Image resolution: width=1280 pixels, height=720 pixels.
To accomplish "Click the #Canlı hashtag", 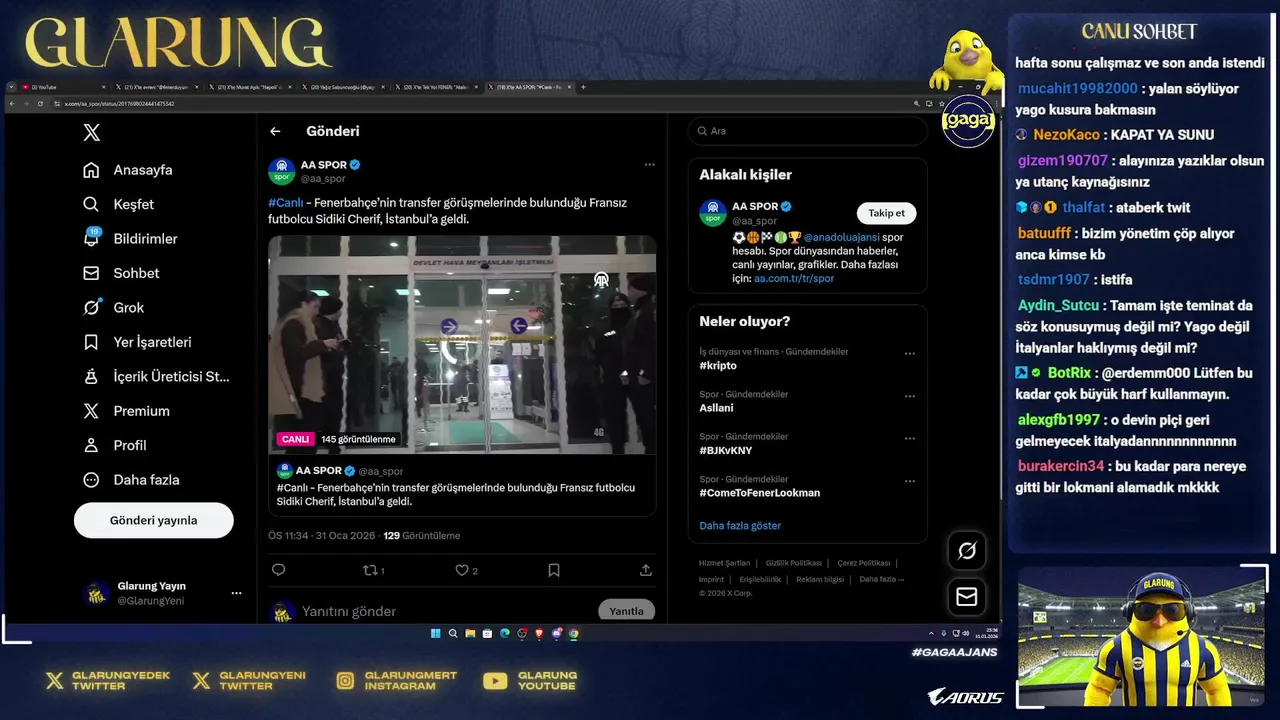I will tap(286, 202).
